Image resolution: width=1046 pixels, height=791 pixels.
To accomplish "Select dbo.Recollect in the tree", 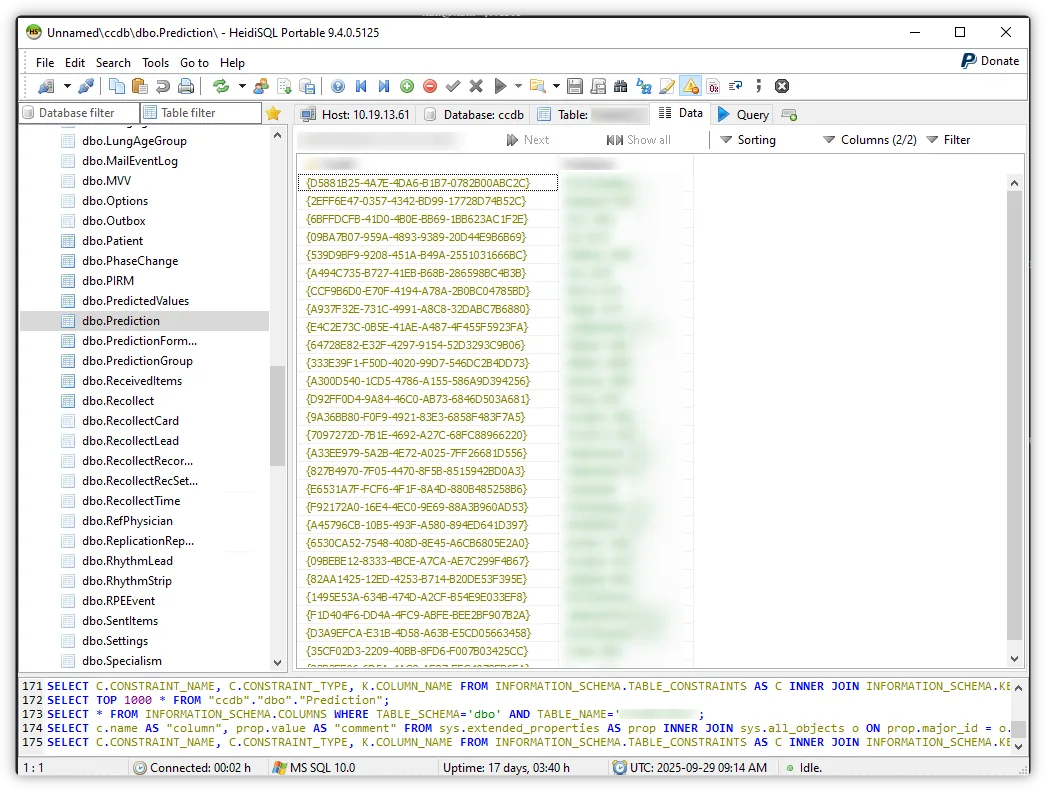I will (117, 401).
